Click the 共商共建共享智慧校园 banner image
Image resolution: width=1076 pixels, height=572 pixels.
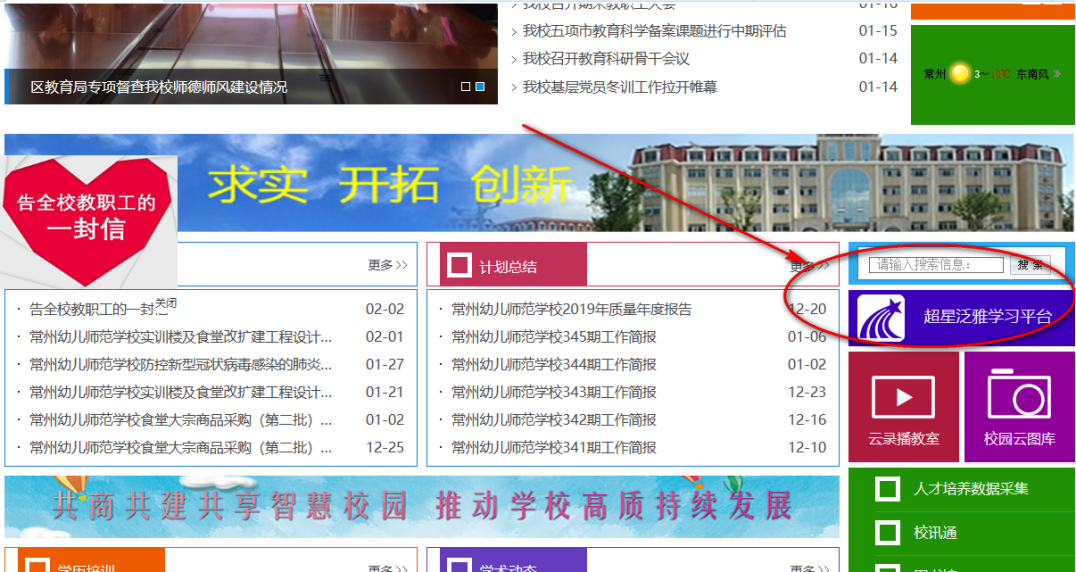click(x=422, y=506)
